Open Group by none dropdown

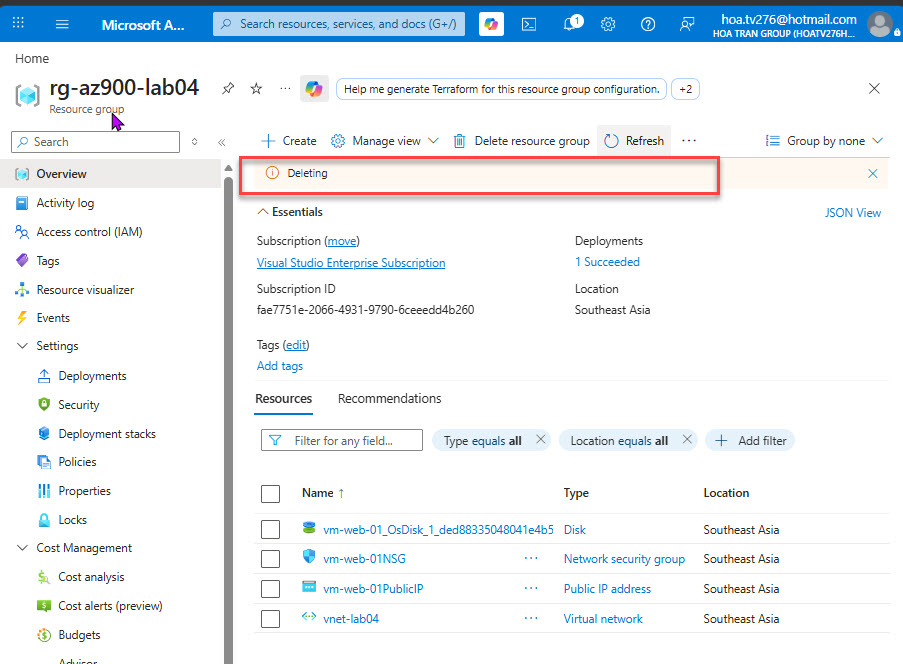(824, 141)
